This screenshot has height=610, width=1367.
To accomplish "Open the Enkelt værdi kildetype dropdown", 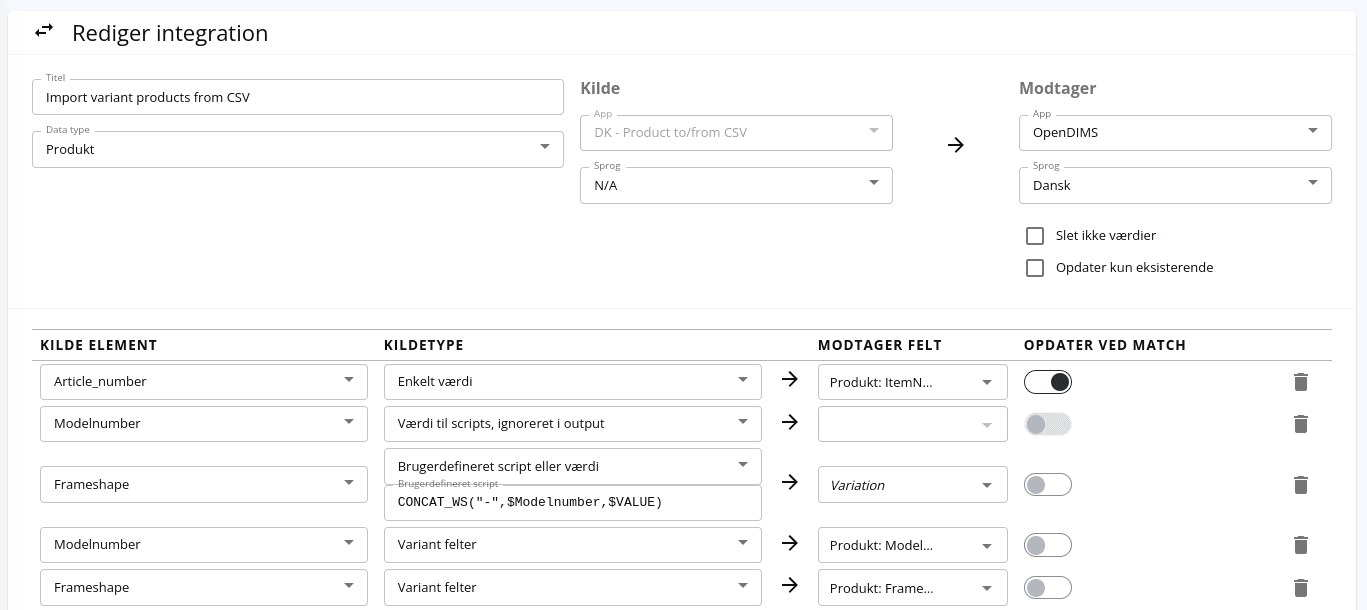I will [x=573, y=381].
